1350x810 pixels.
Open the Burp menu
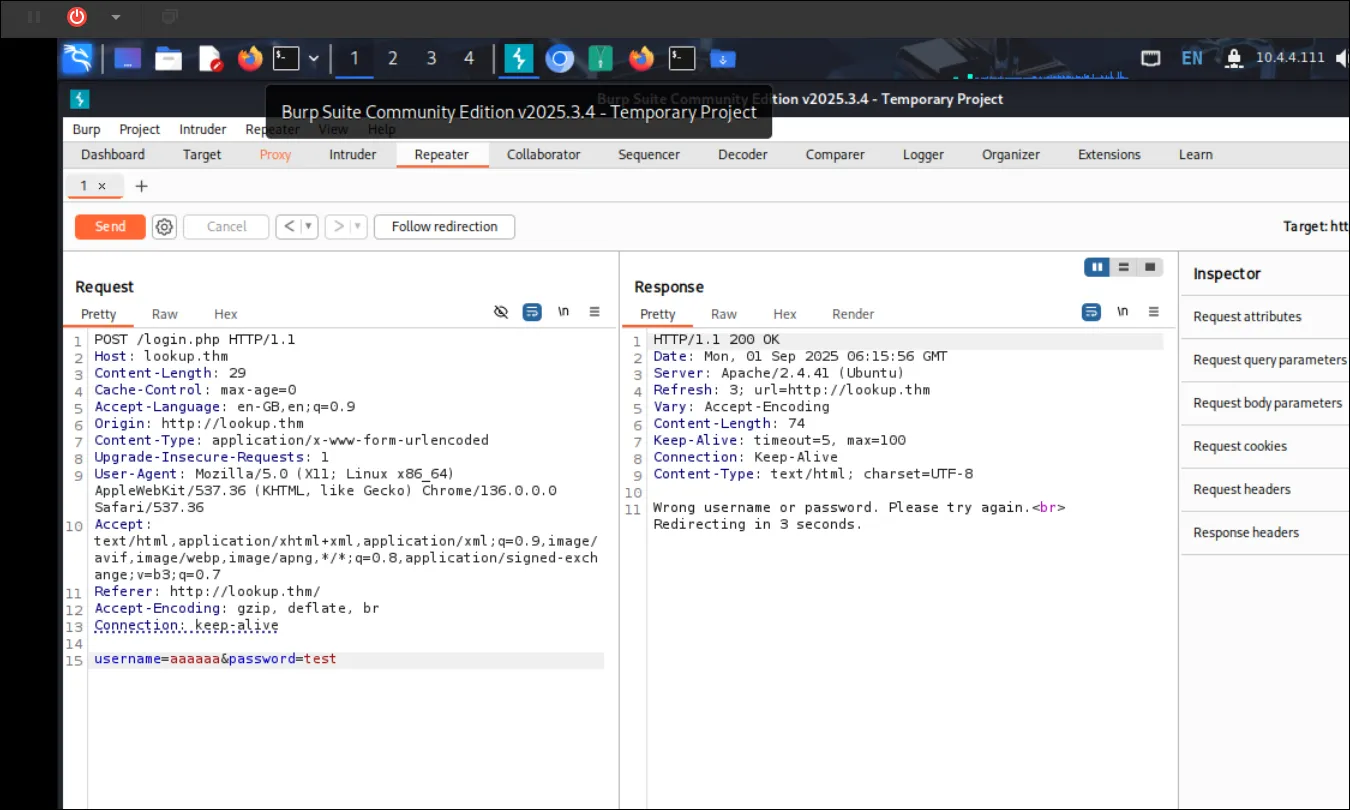coord(87,129)
